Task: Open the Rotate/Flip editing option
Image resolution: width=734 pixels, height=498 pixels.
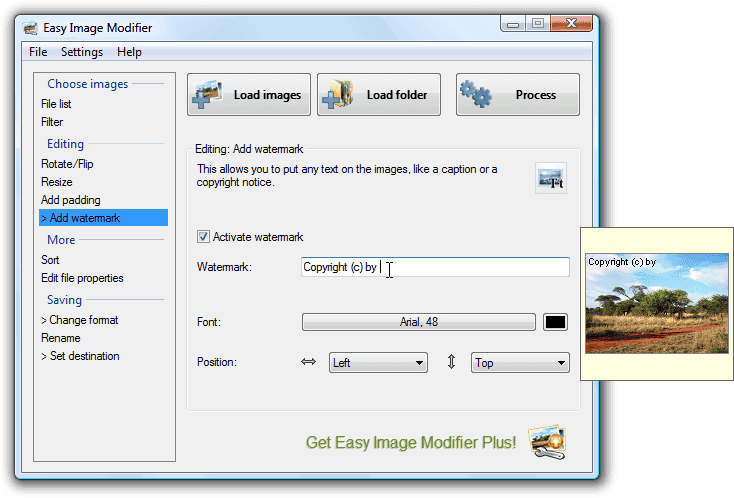Action: click(x=67, y=164)
